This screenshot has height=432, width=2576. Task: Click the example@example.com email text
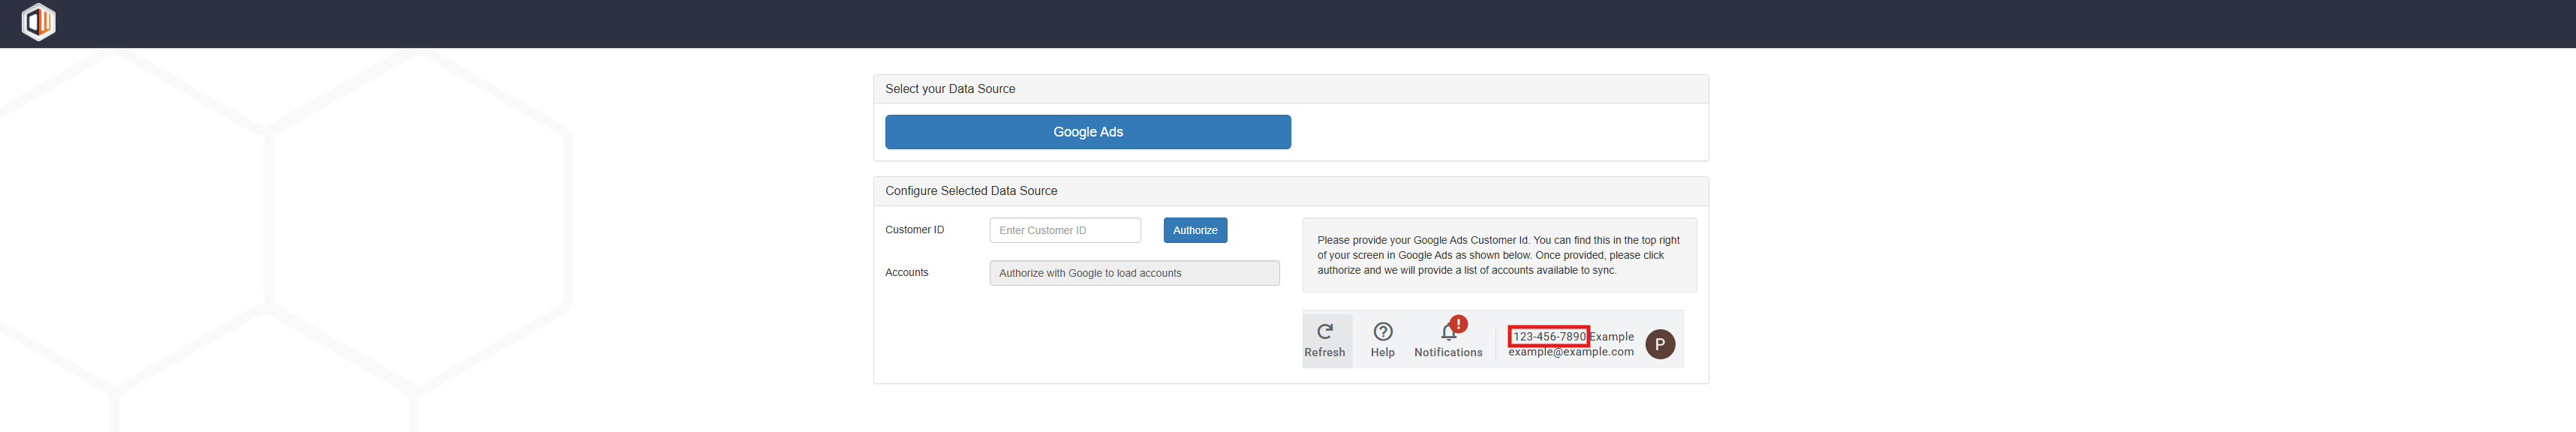tap(1570, 352)
